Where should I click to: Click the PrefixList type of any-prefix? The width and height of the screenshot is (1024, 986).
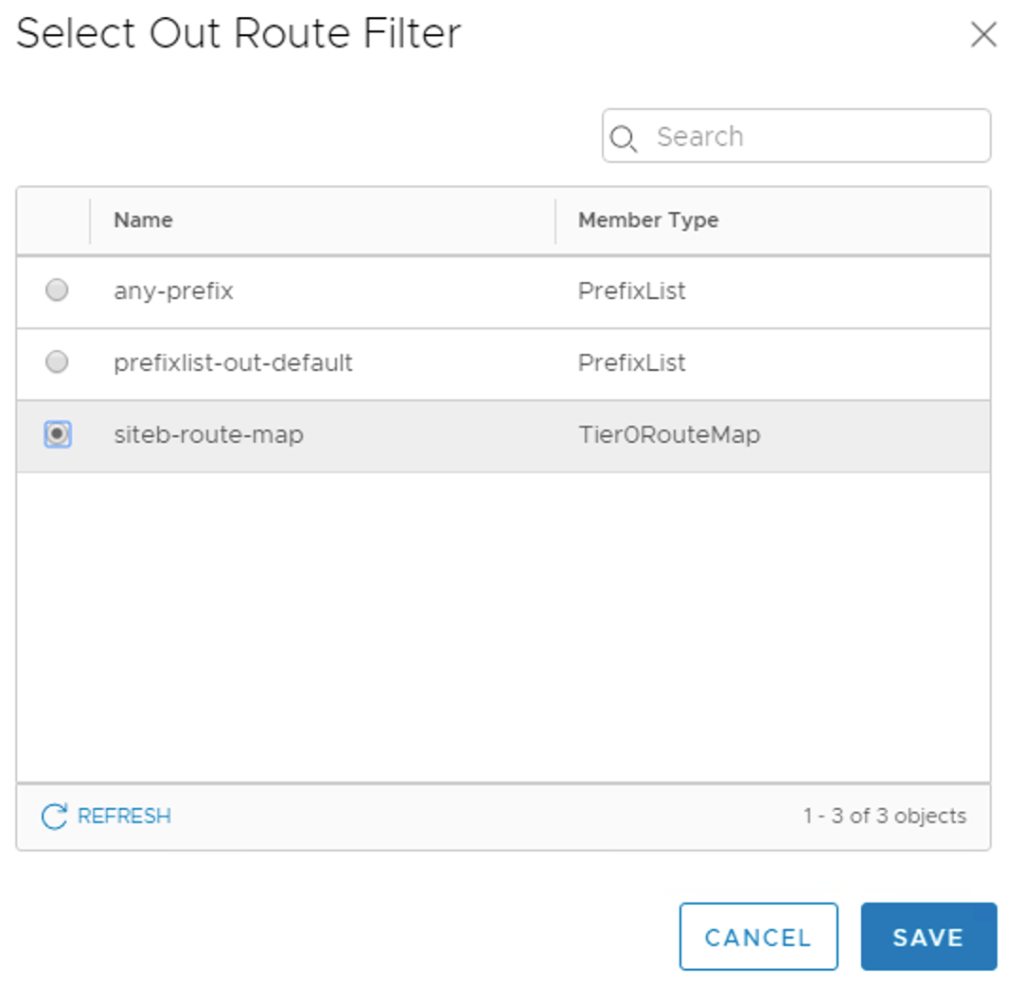point(631,290)
